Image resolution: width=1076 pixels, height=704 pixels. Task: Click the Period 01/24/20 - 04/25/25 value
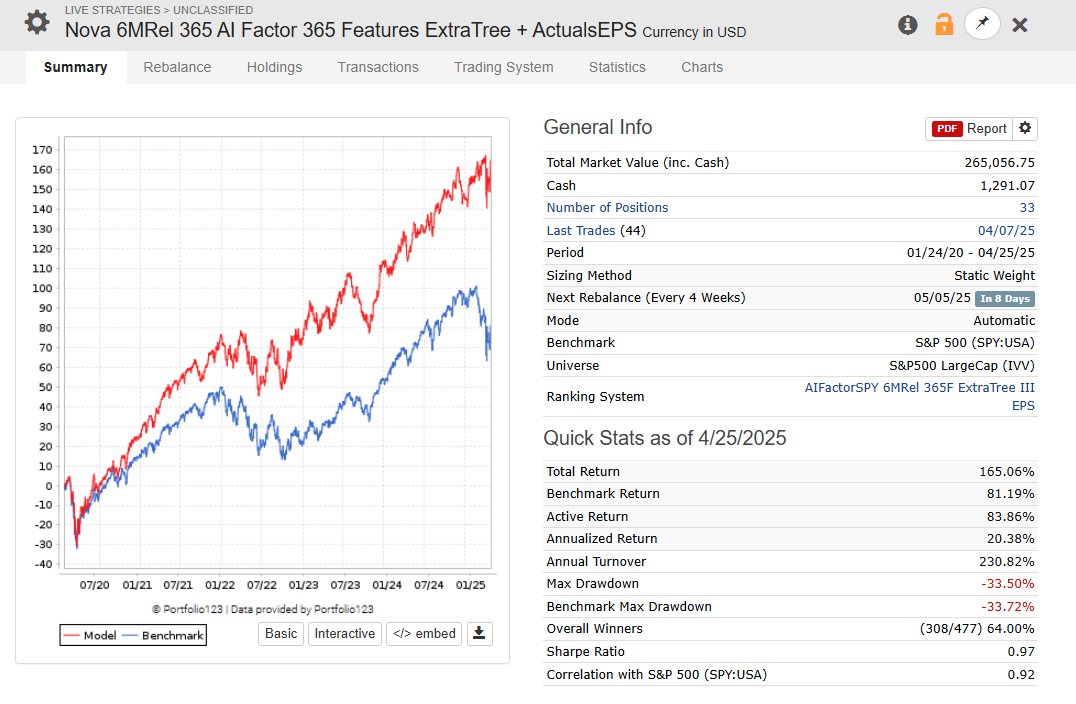(970, 253)
